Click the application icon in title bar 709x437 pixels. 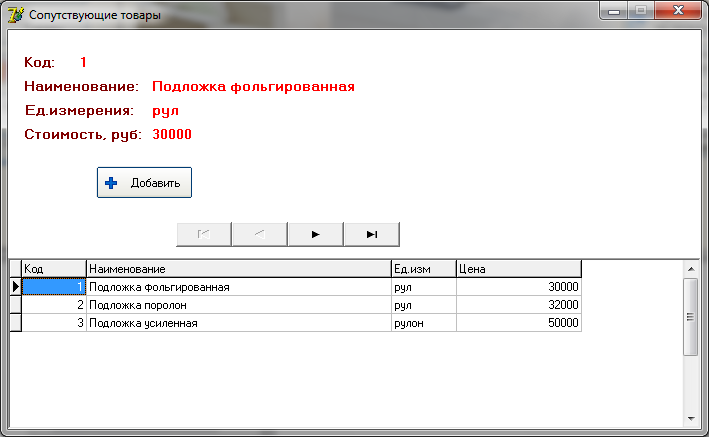pos(15,14)
